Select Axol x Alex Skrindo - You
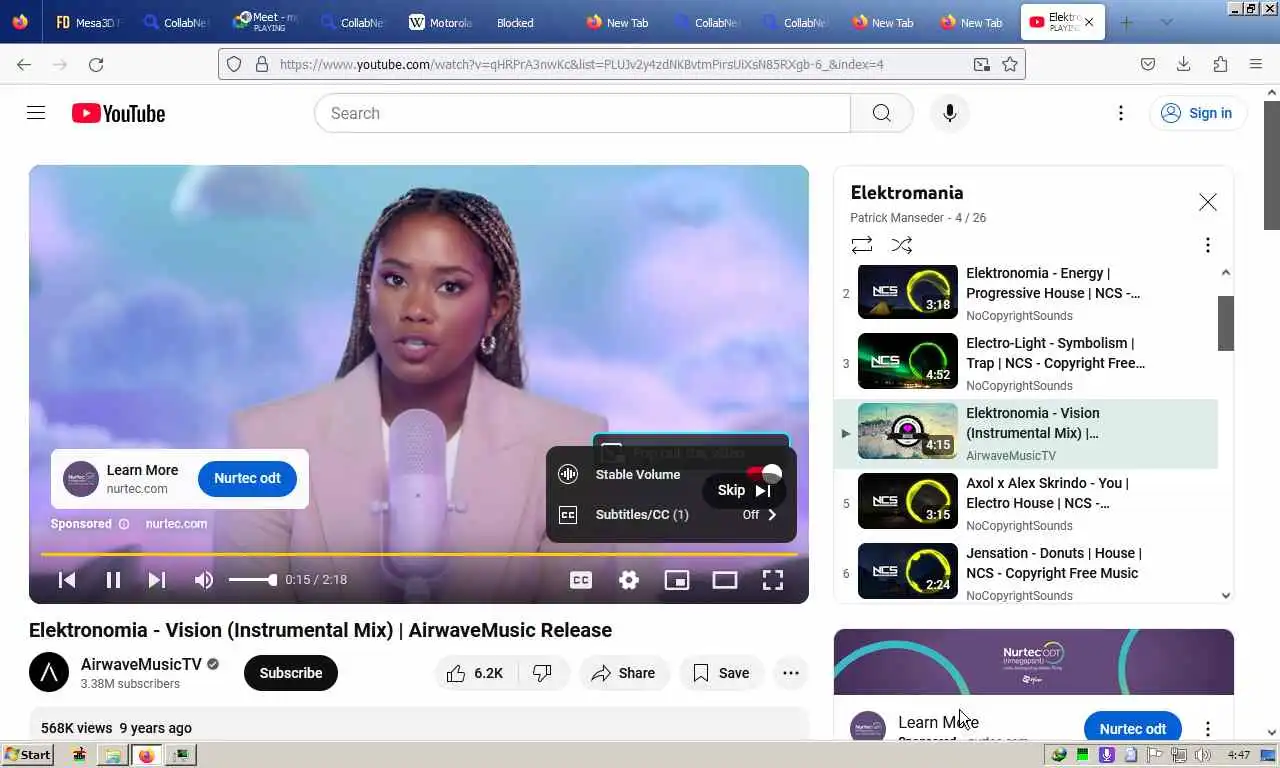 1026,504
